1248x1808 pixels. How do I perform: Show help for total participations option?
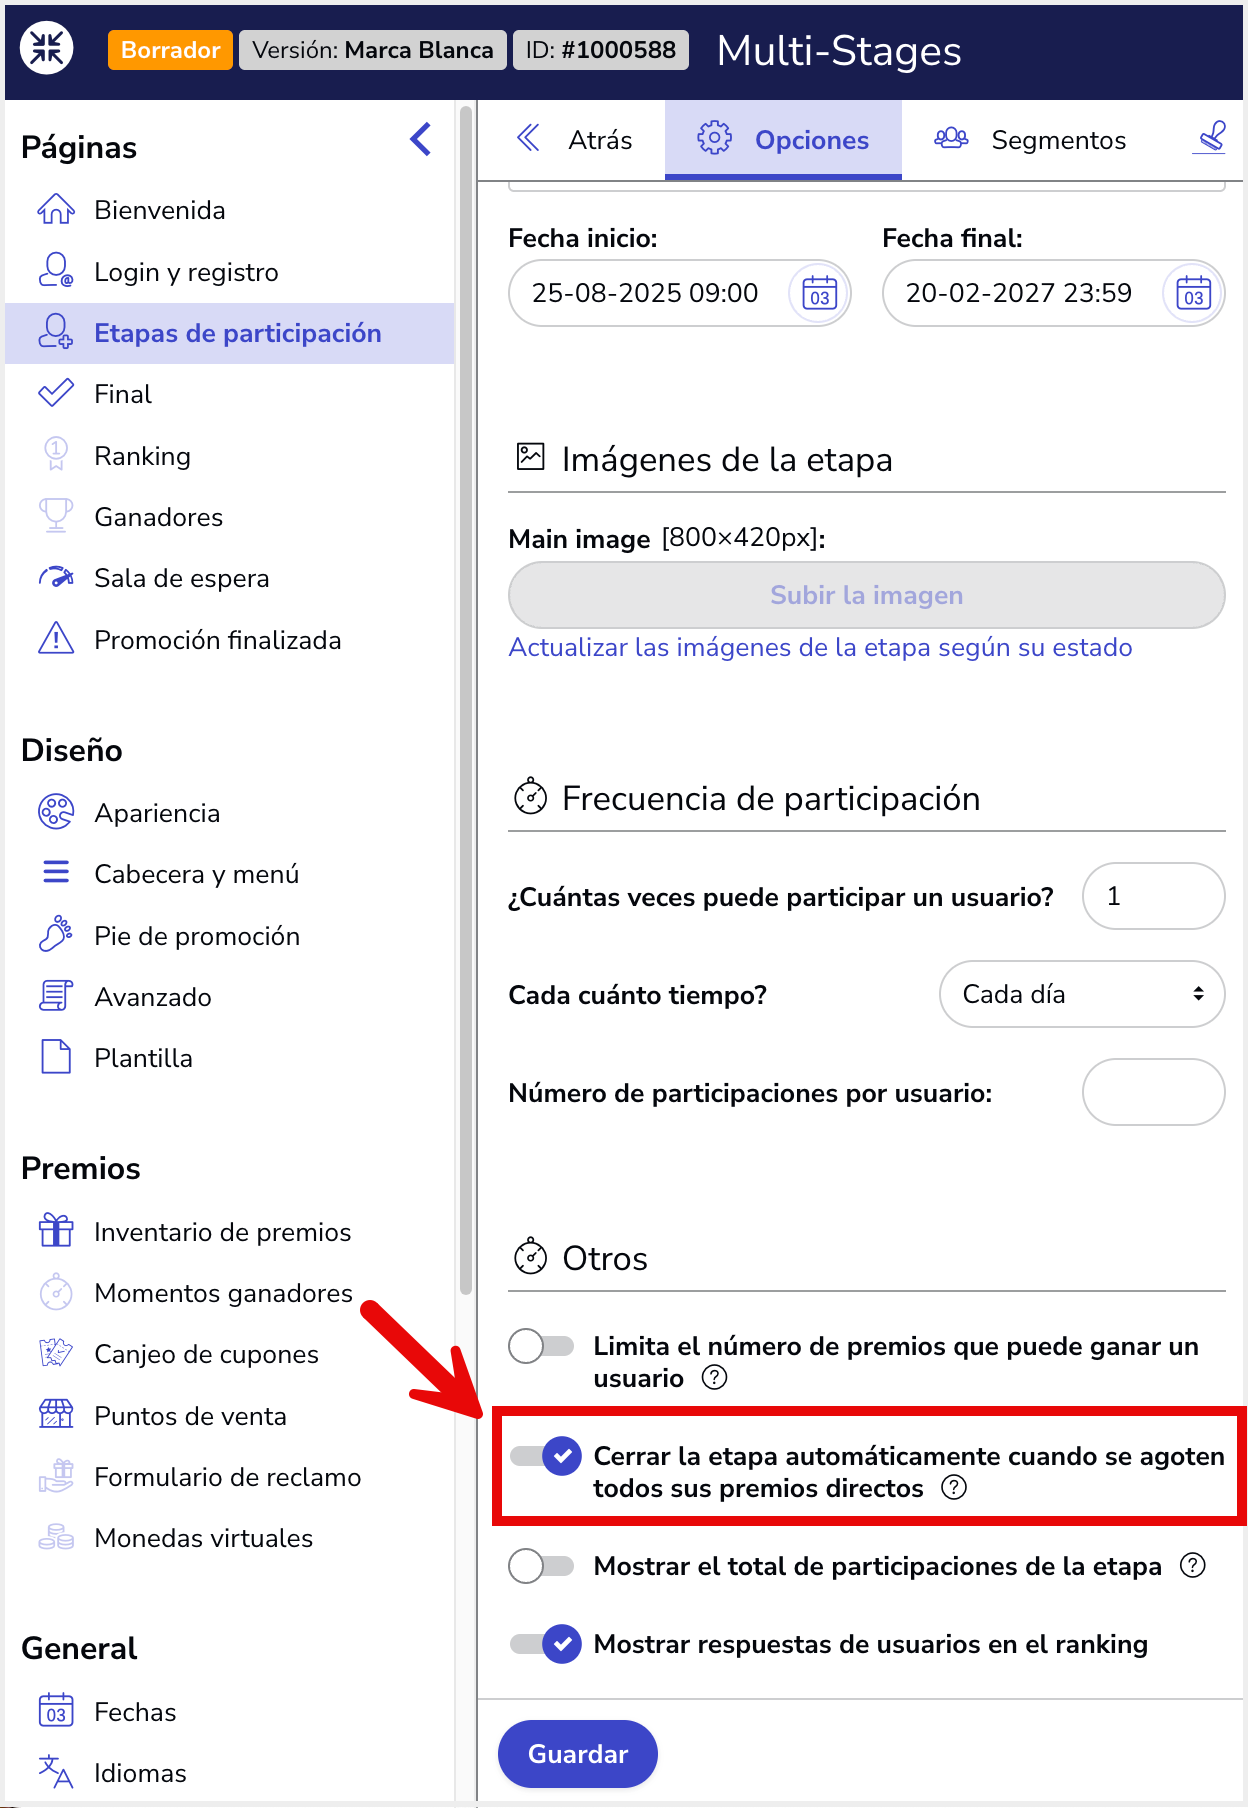point(1192,1566)
